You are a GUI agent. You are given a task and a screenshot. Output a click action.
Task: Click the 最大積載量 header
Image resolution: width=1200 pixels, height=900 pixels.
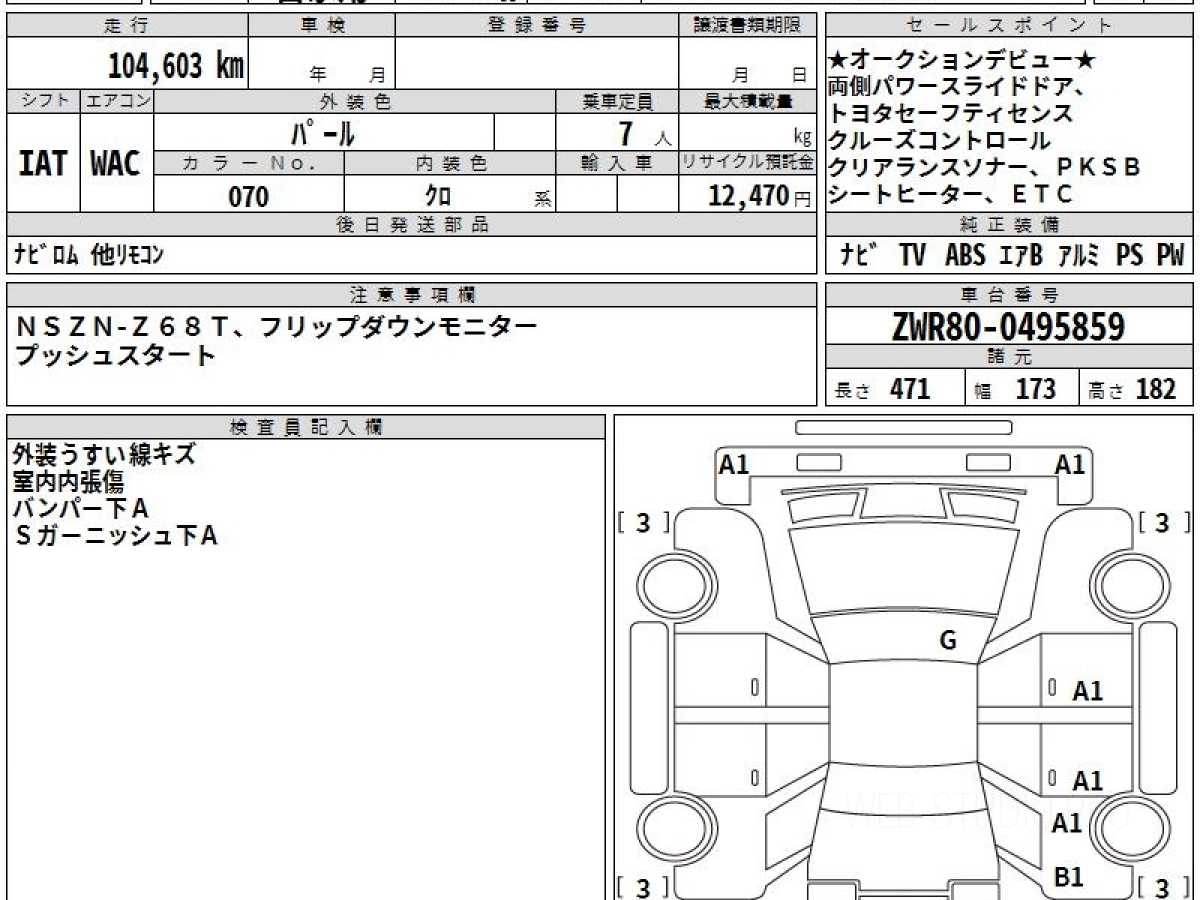click(747, 101)
